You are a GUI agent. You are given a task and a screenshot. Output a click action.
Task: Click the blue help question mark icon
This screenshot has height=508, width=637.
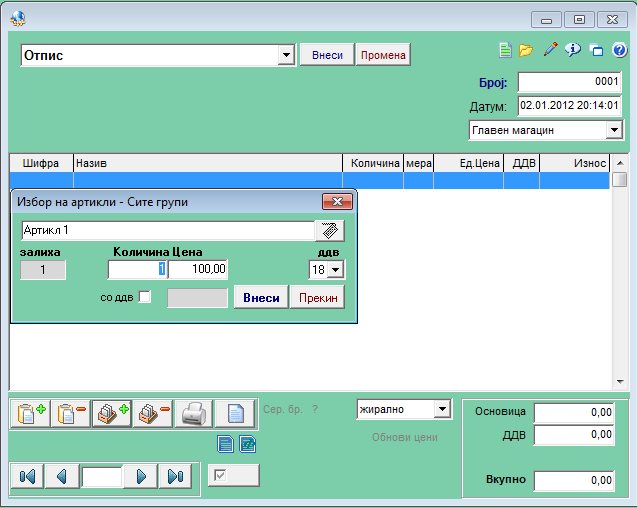618,50
